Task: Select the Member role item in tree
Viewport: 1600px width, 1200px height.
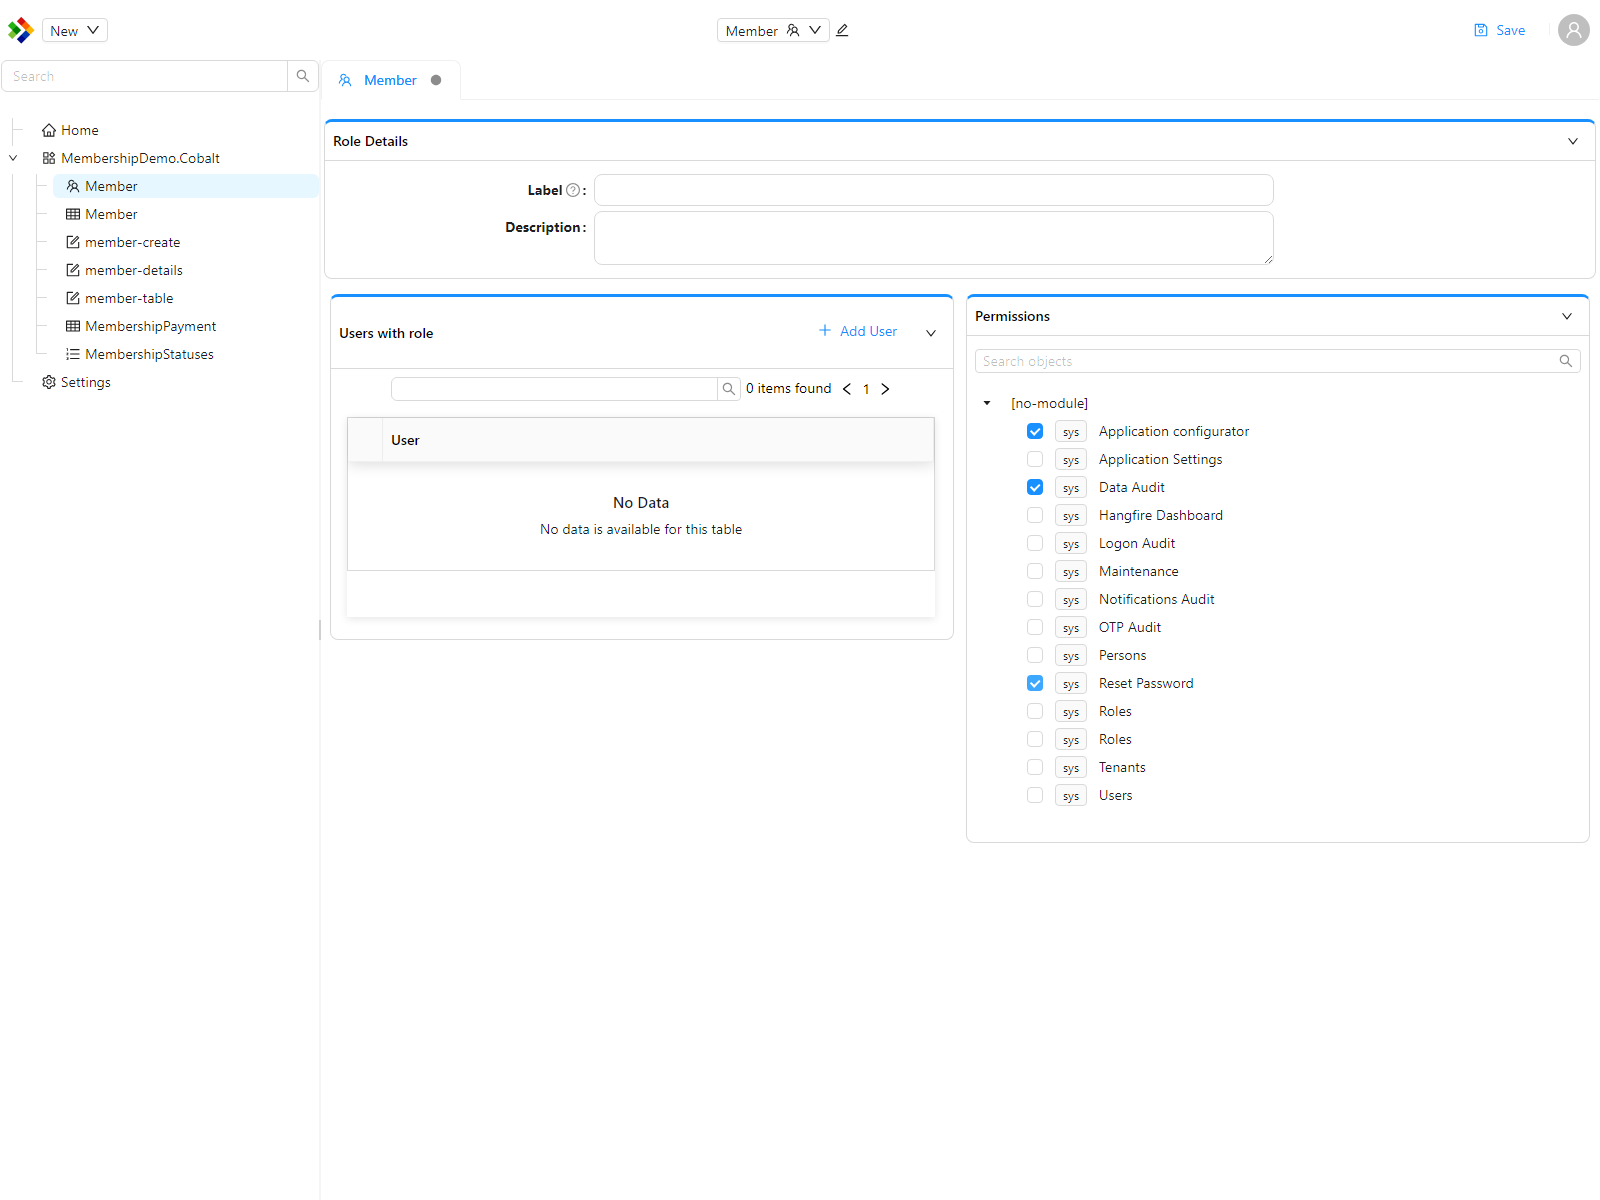Action: tap(186, 186)
